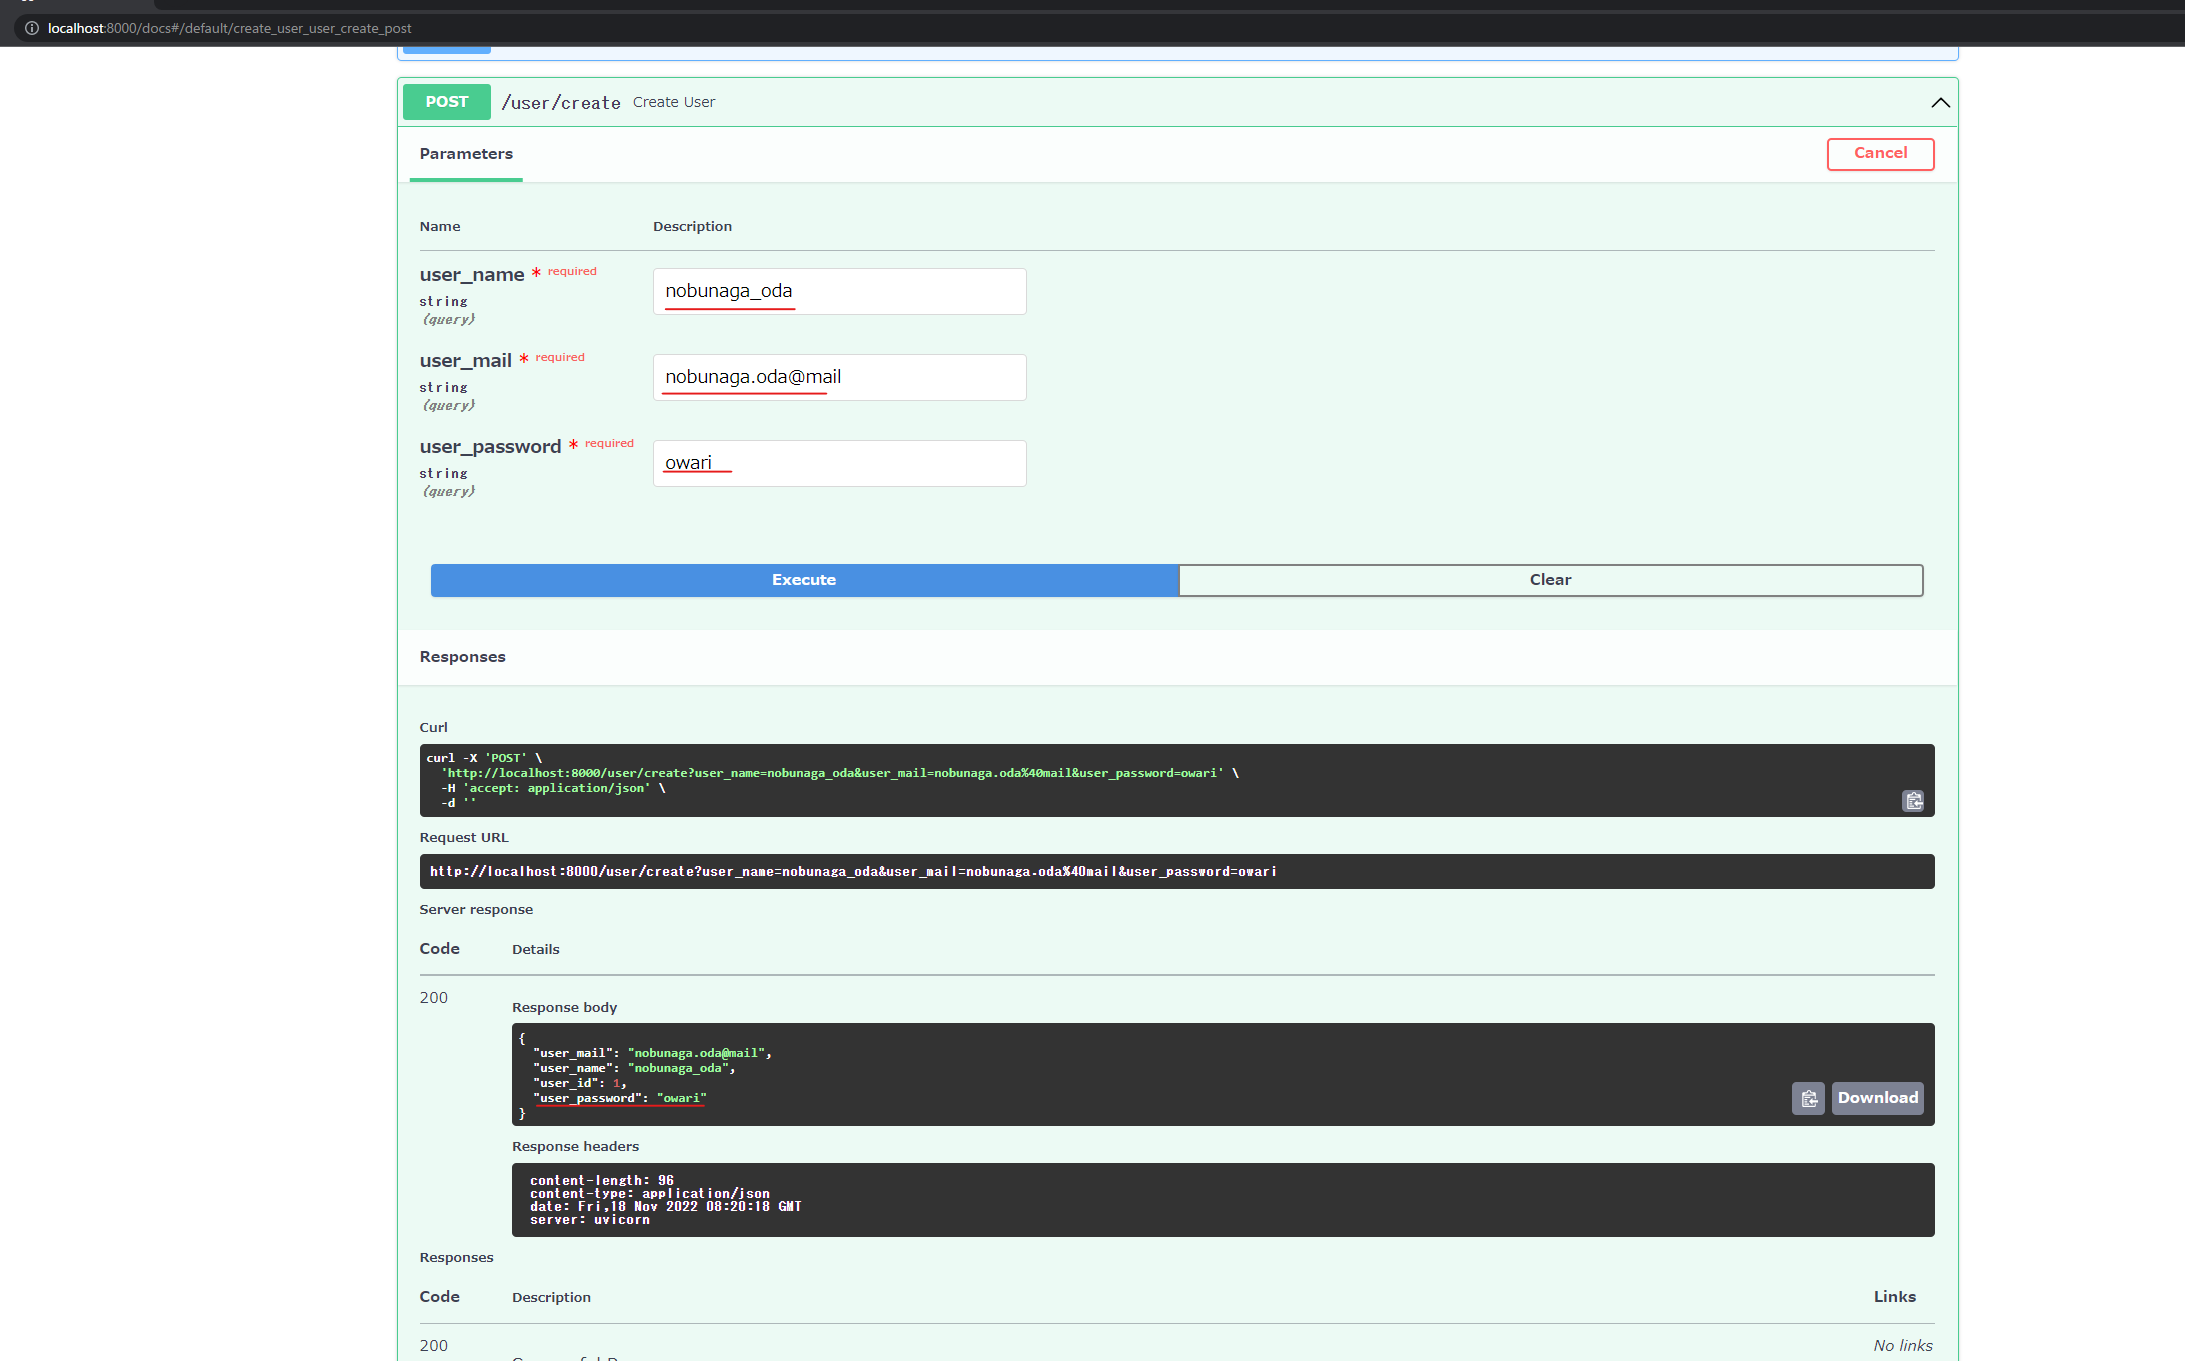The width and height of the screenshot is (2185, 1361).
Task: Copy the curl command to clipboard
Action: click(1913, 800)
